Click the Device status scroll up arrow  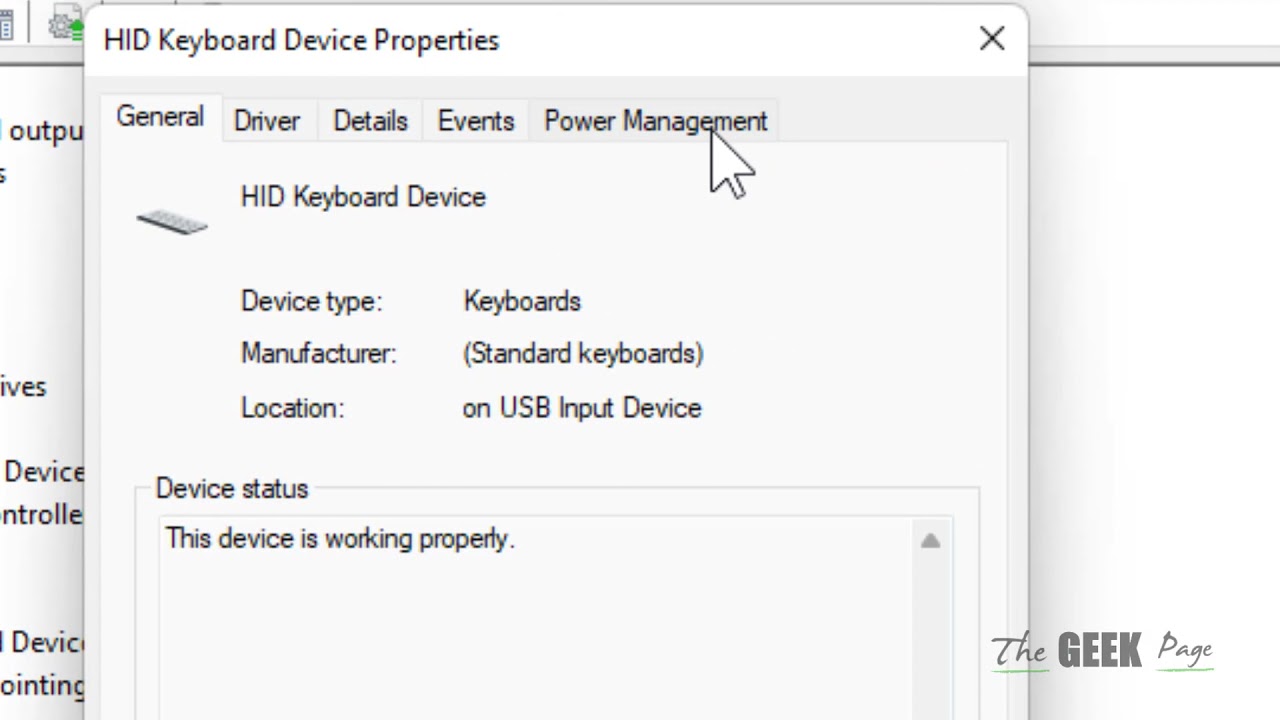click(930, 541)
